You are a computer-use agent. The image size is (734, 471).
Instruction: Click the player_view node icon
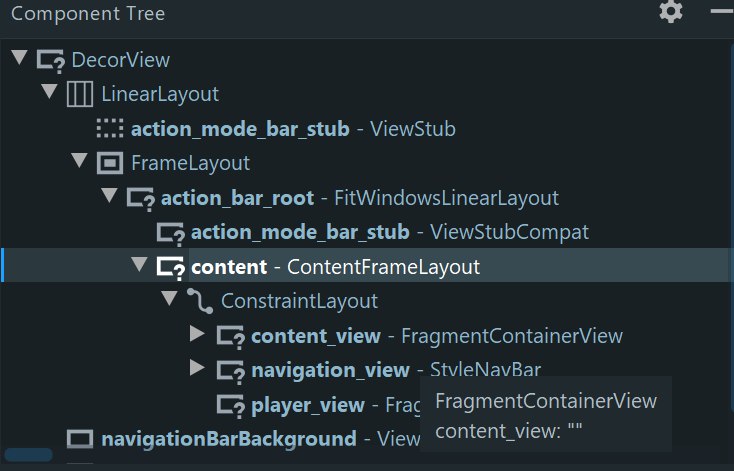[x=230, y=405]
